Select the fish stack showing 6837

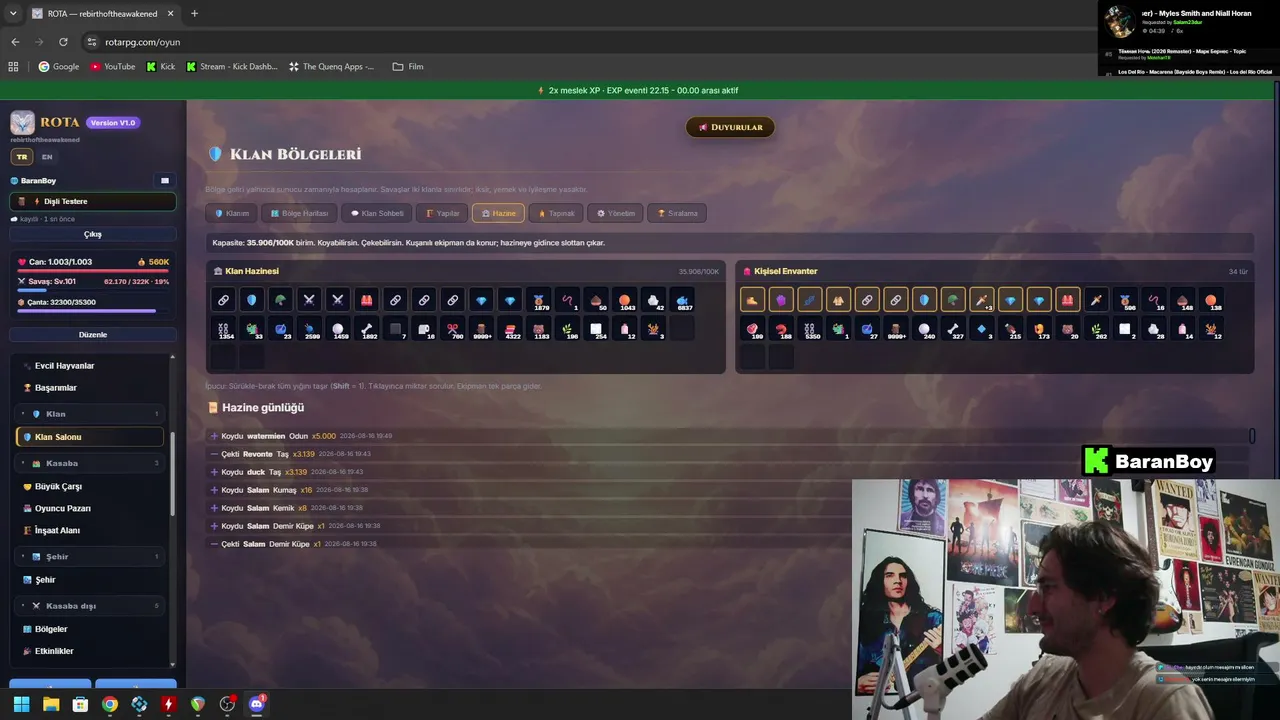point(682,300)
